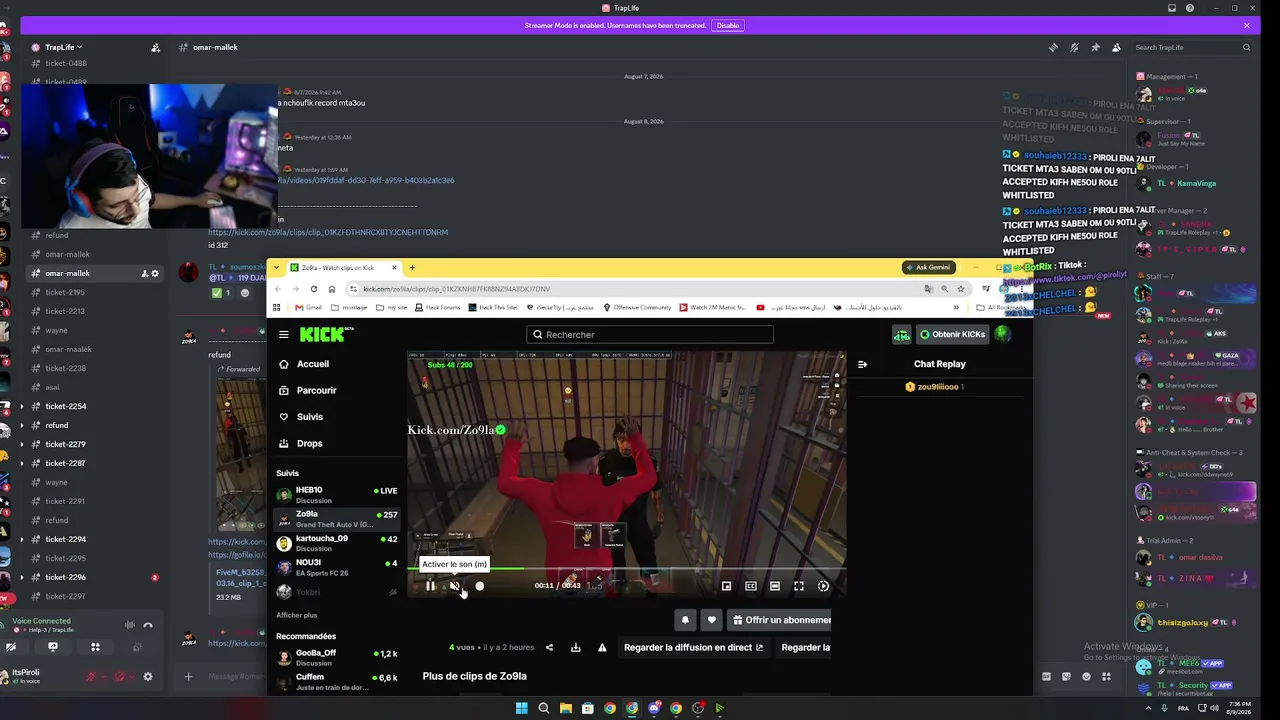Toggle picture-in-picture in the Kick player
1280x720 pixels.
point(727,586)
